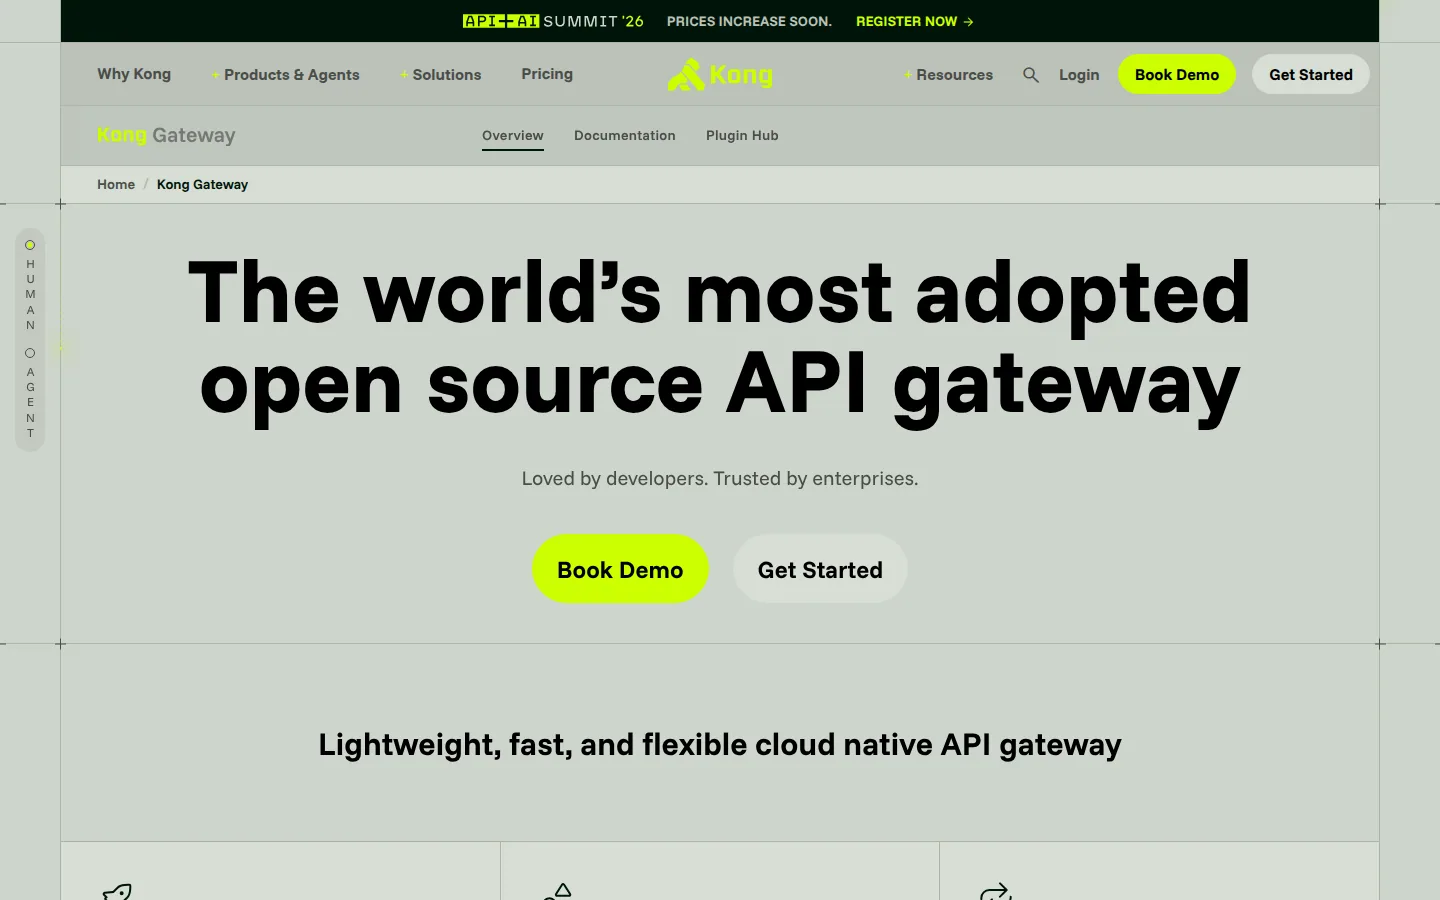Click Book Demo in the top navigation
This screenshot has height=900, width=1440.
pyautogui.click(x=1177, y=74)
